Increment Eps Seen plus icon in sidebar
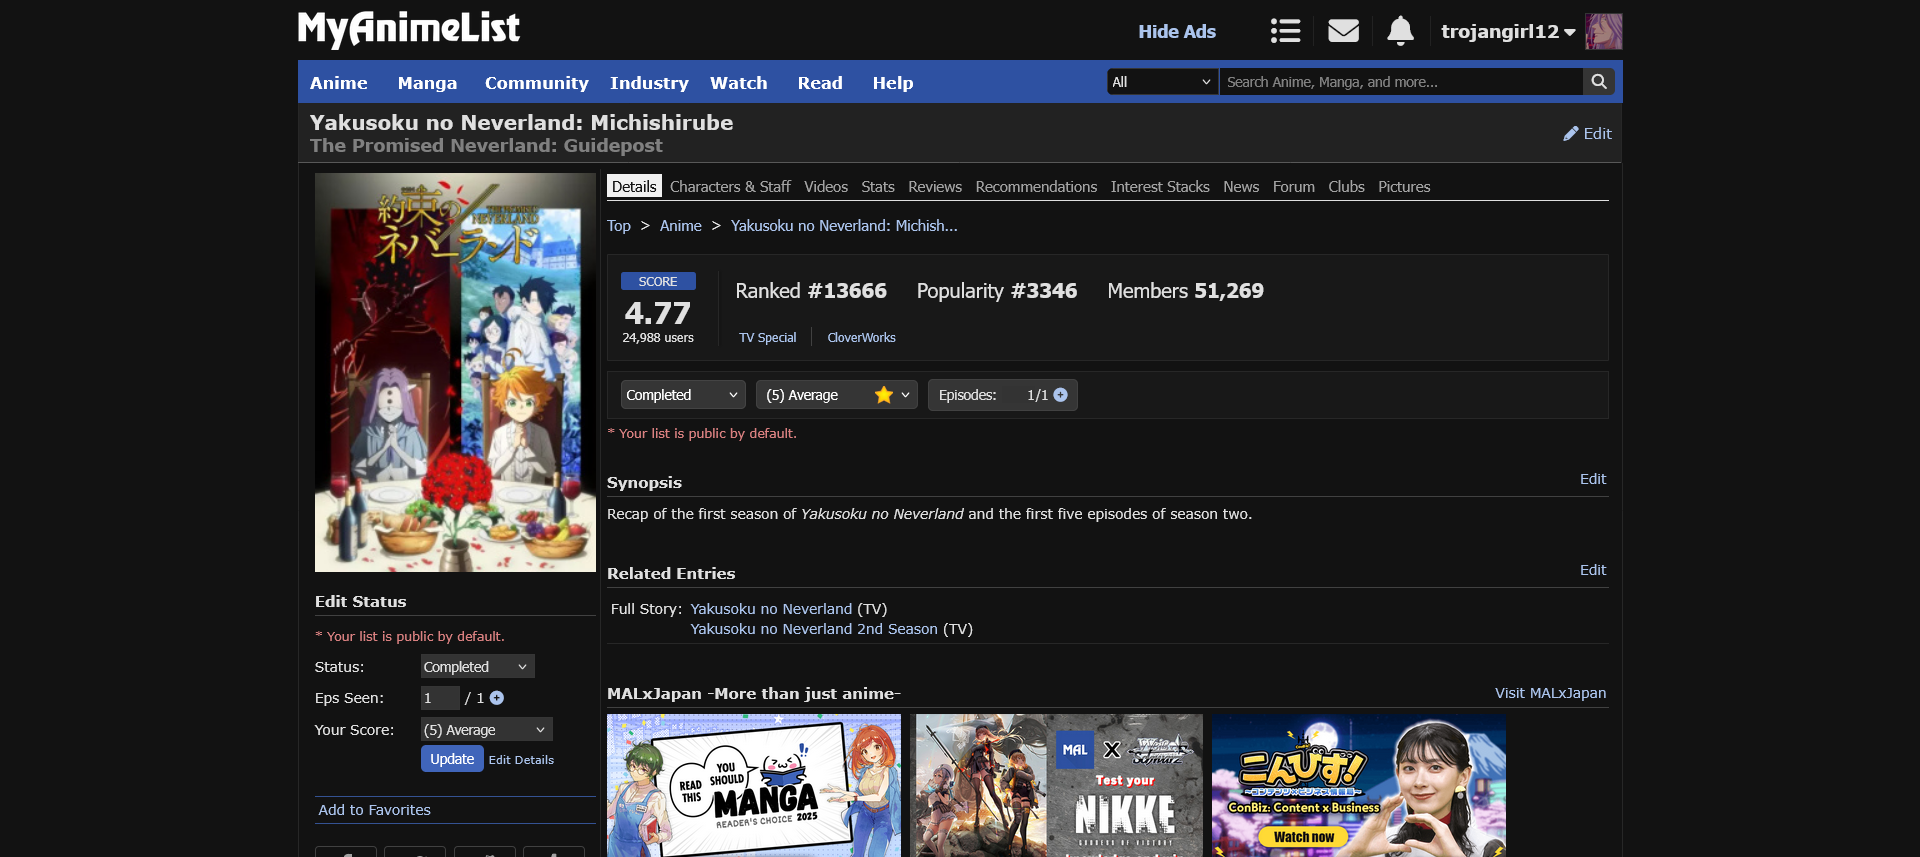This screenshot has width=1920, height=857. (497, 698)
